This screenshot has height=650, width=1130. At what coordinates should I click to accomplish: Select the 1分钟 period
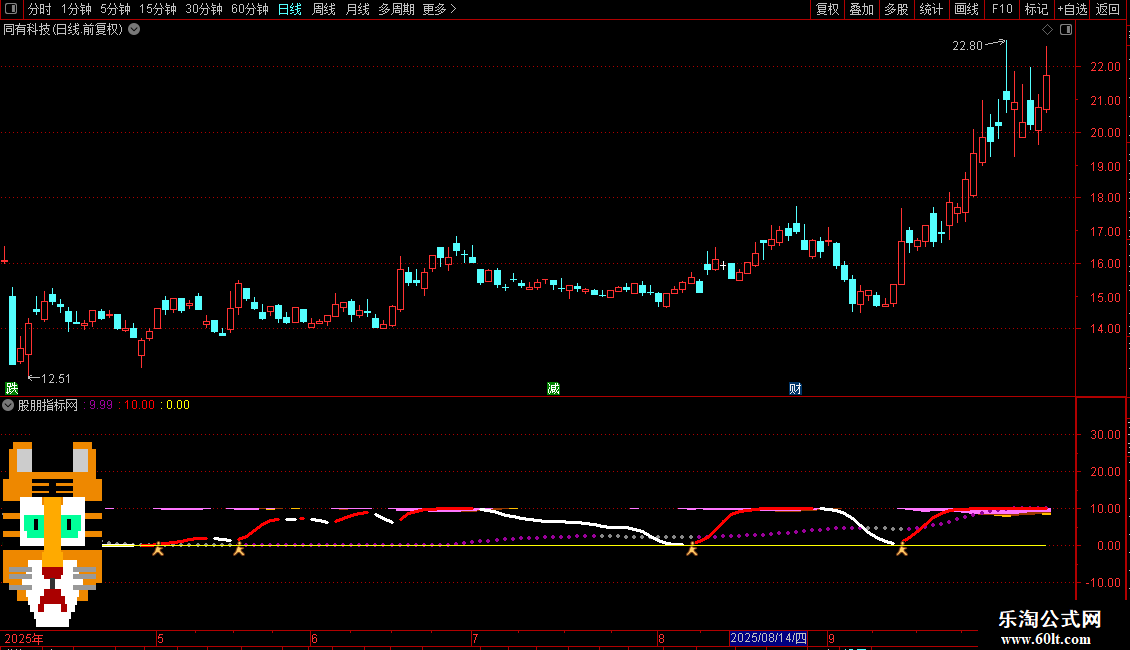(76, 9)
